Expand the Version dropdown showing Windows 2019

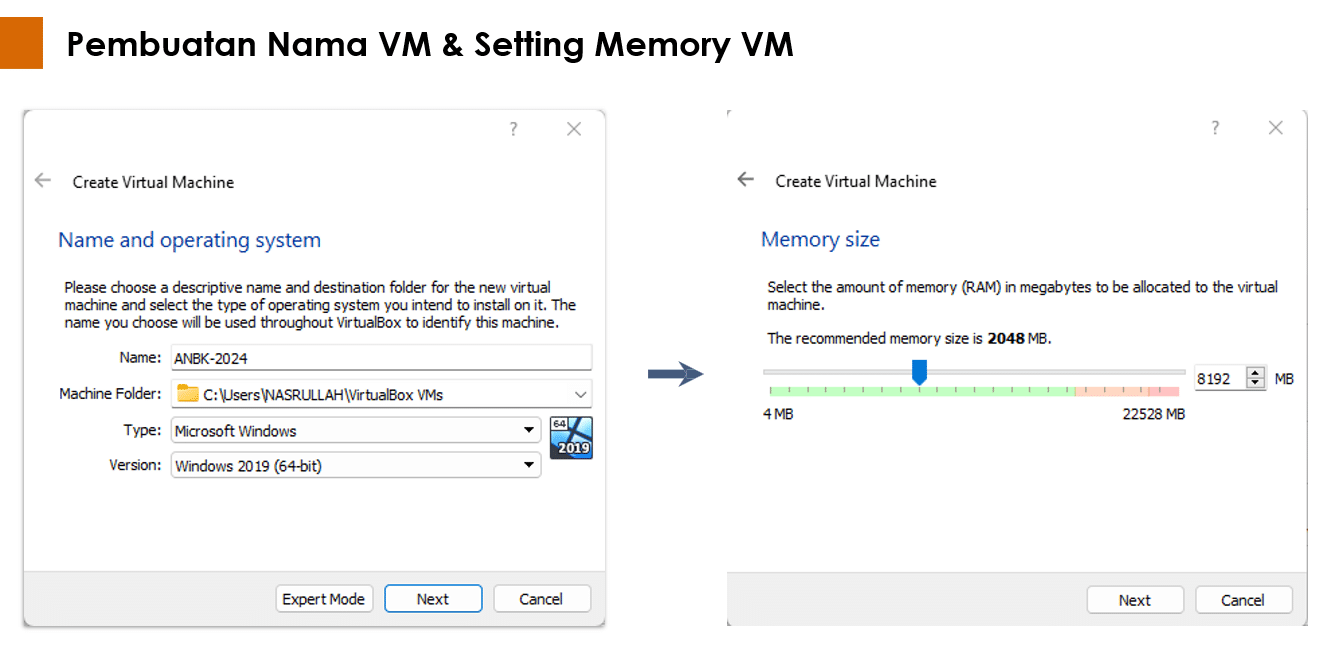point(356,466)
